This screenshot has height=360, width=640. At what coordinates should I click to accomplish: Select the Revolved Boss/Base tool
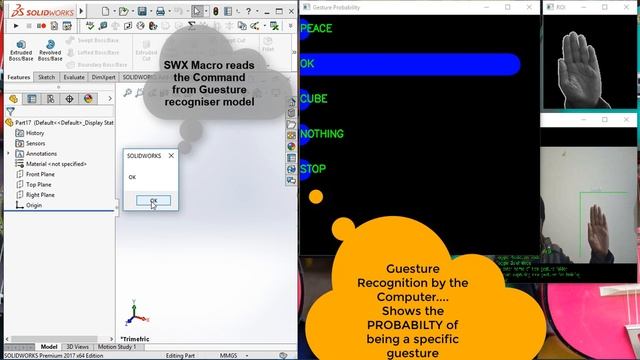coord(50,51)
